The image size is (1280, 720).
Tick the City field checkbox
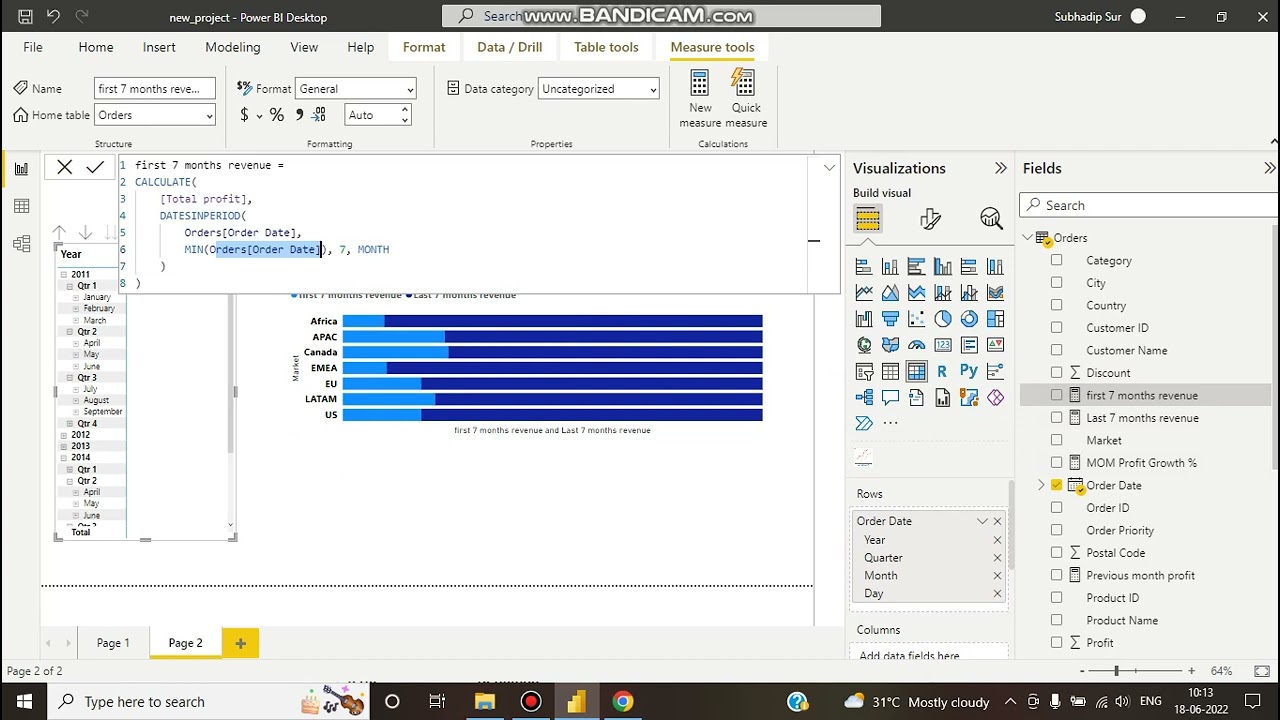1056,283
